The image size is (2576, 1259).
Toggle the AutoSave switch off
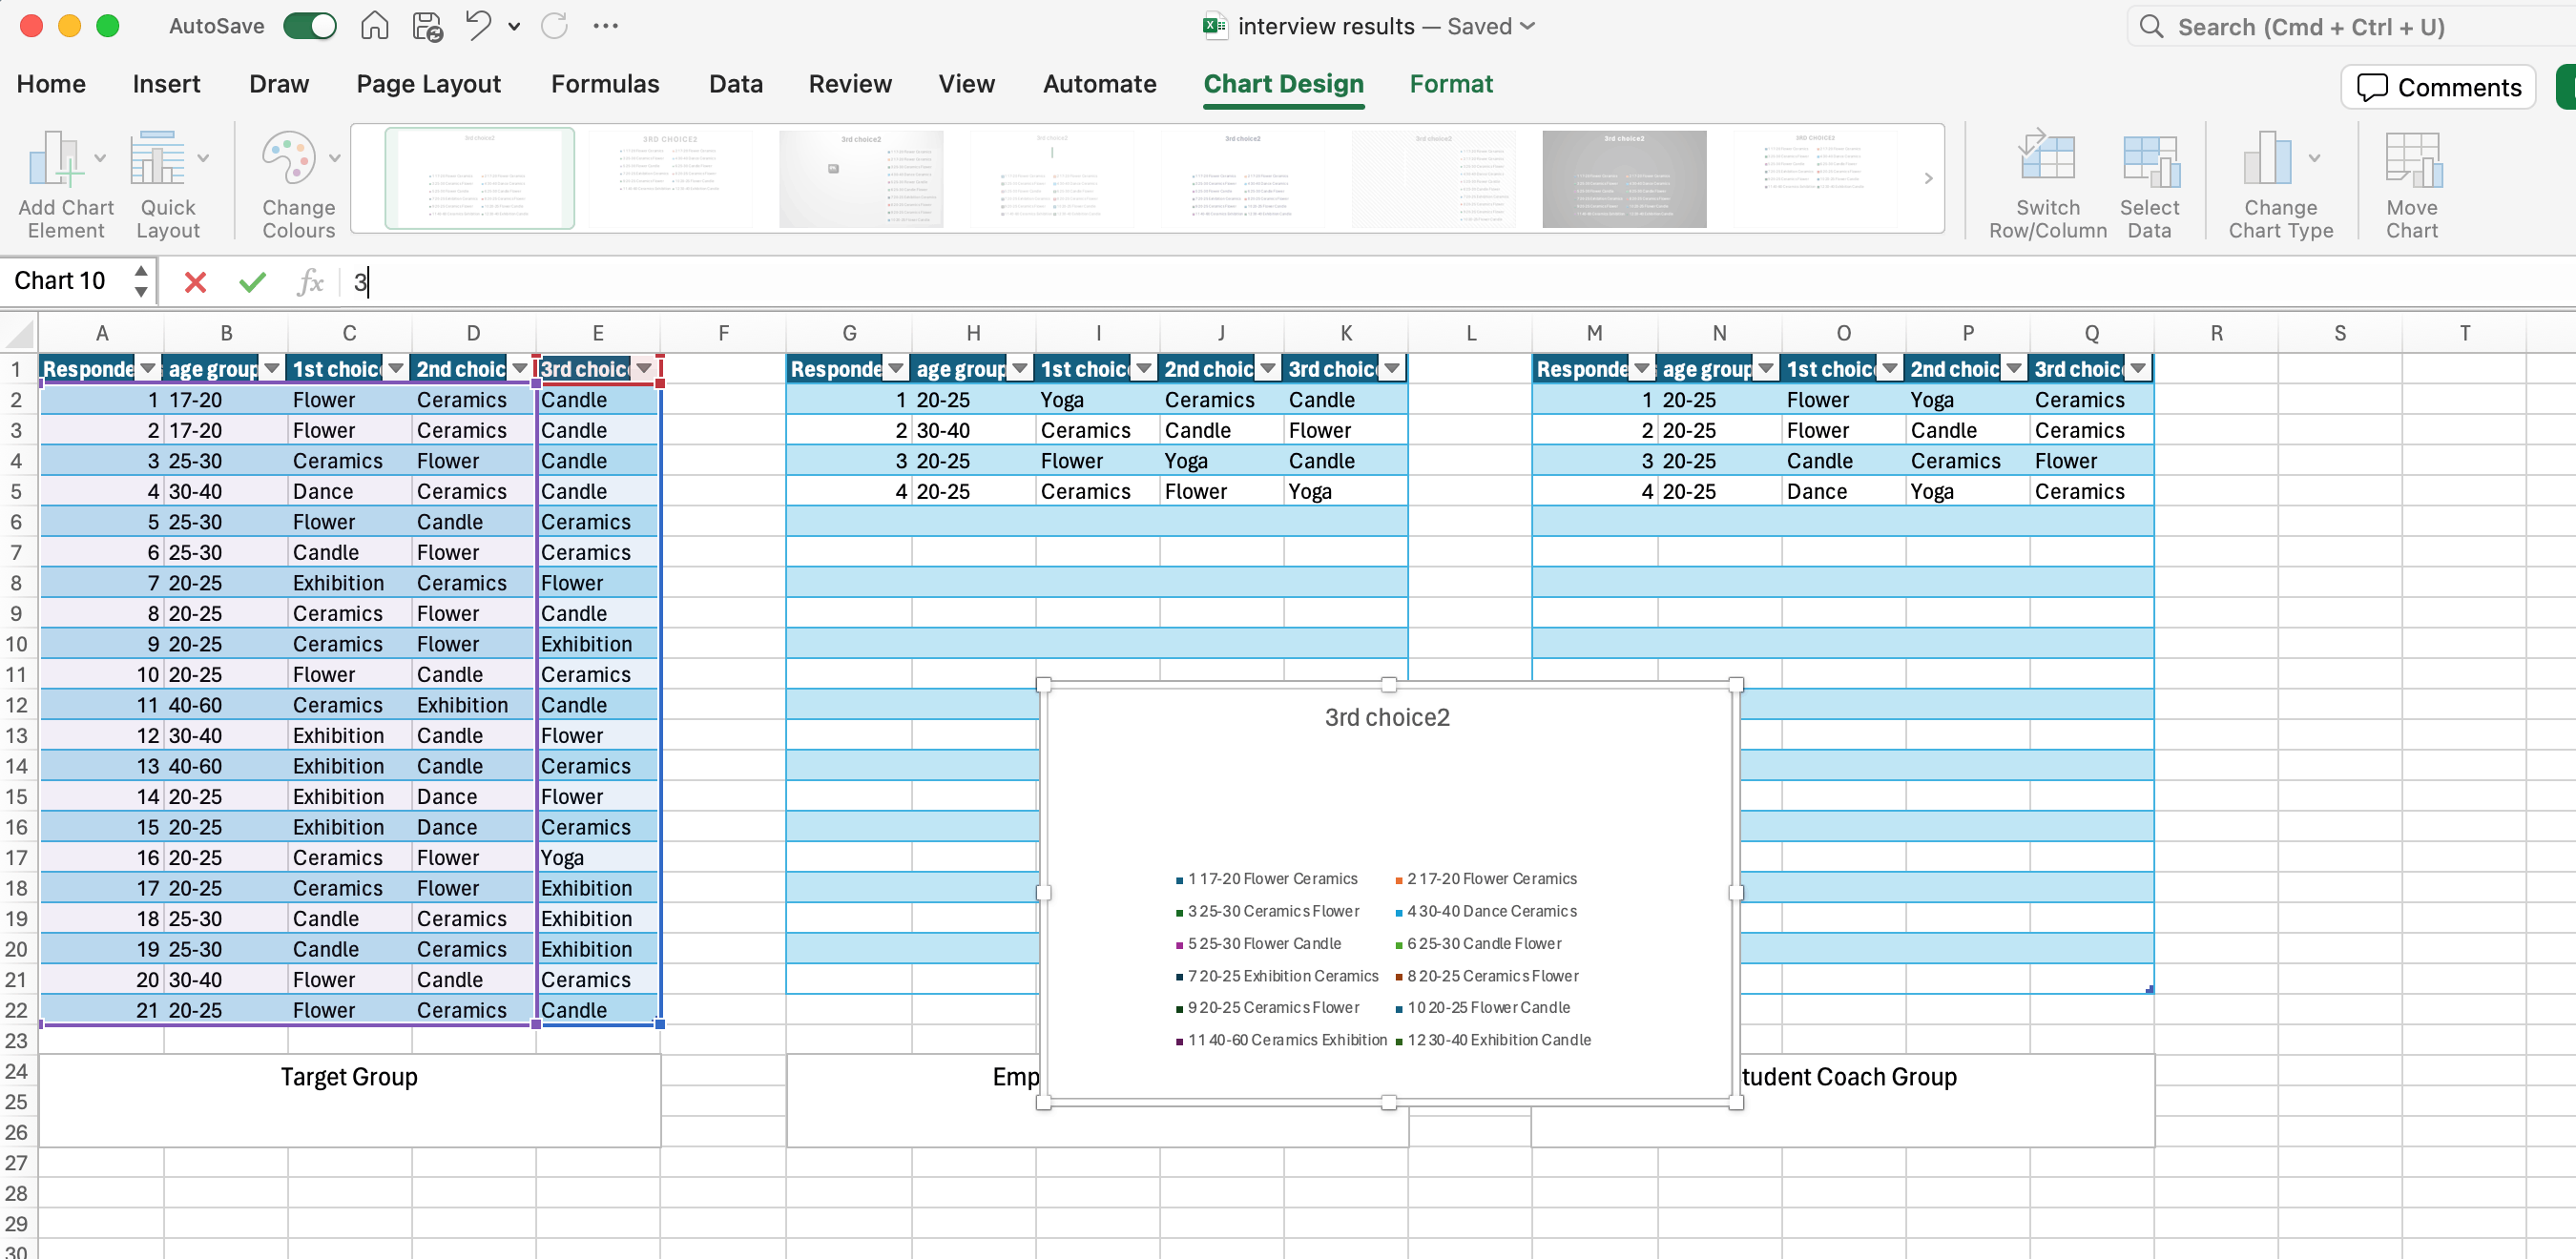(309, 26)
